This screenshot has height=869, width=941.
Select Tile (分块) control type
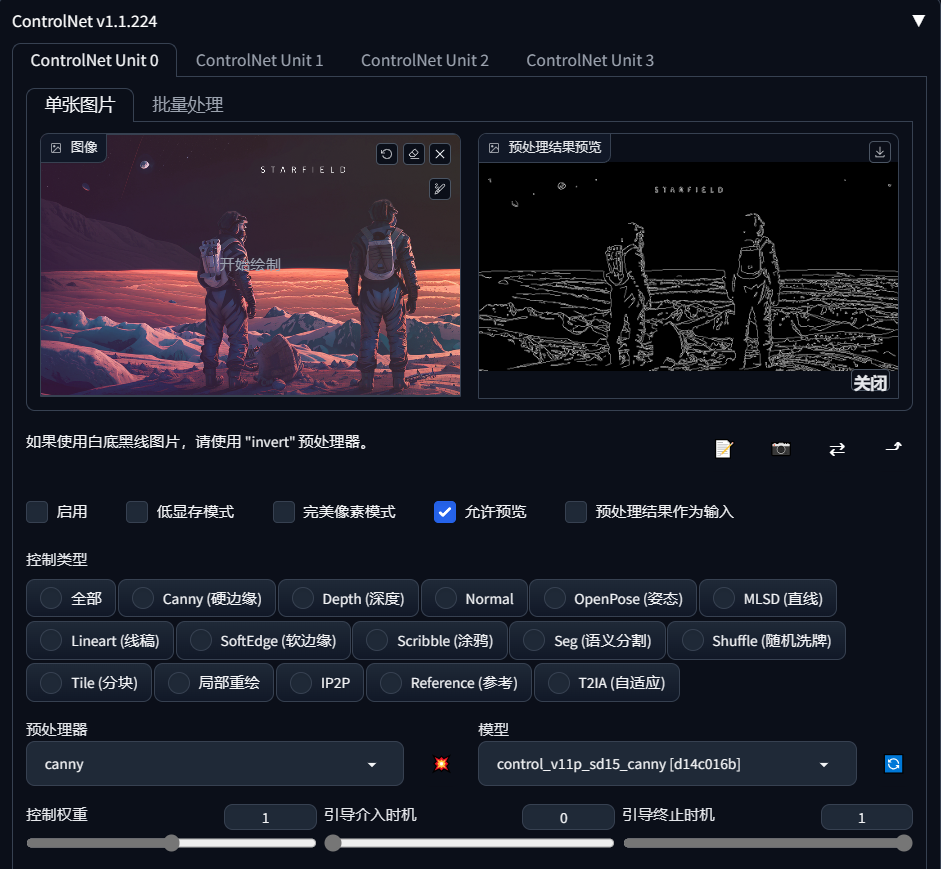pyautogui.click(x=89, y=682)
